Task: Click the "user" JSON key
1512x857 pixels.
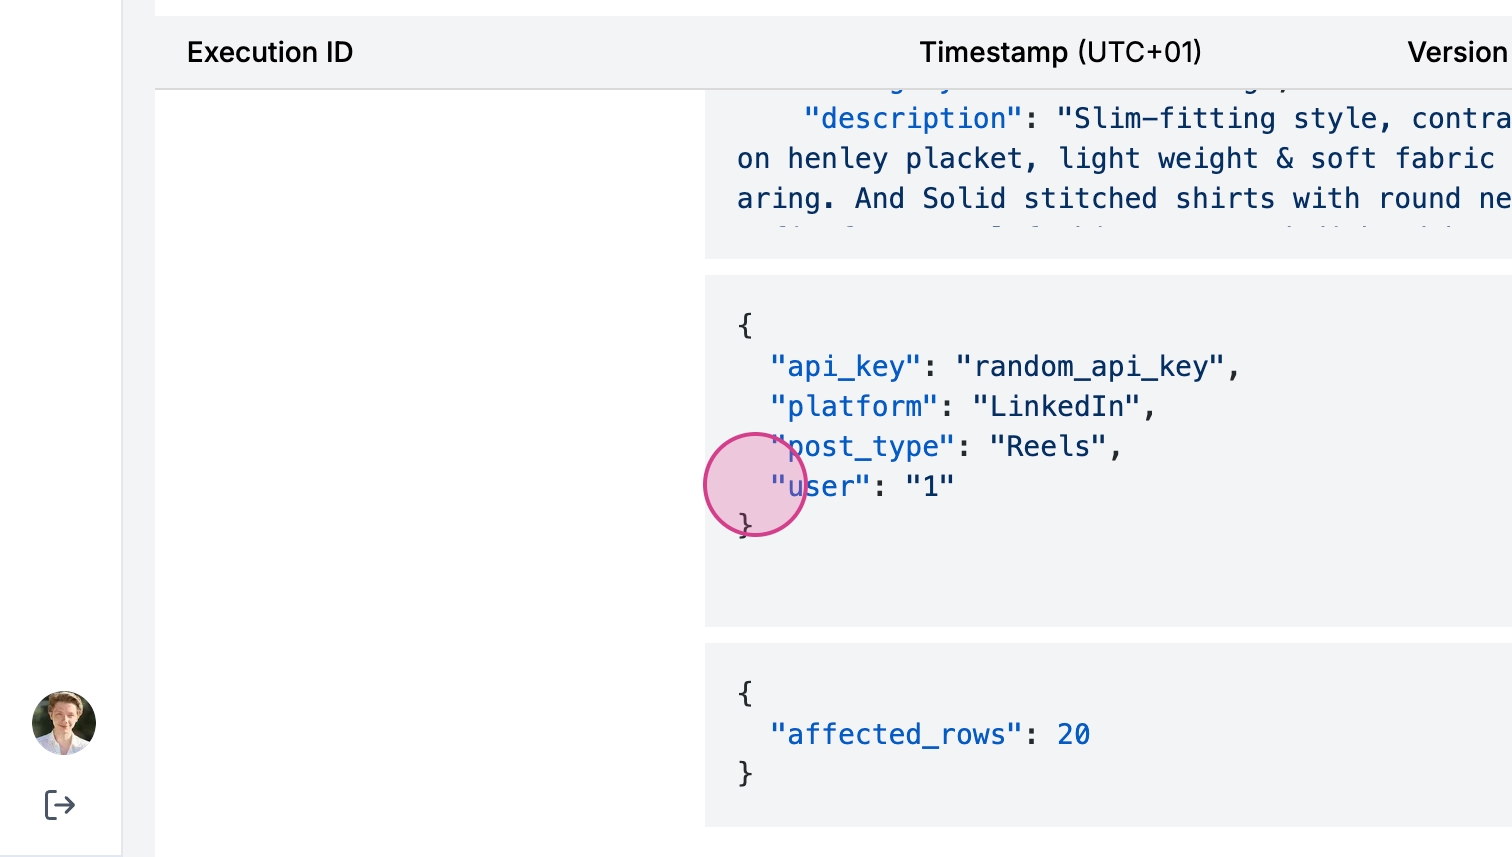Action: point(820,487)
